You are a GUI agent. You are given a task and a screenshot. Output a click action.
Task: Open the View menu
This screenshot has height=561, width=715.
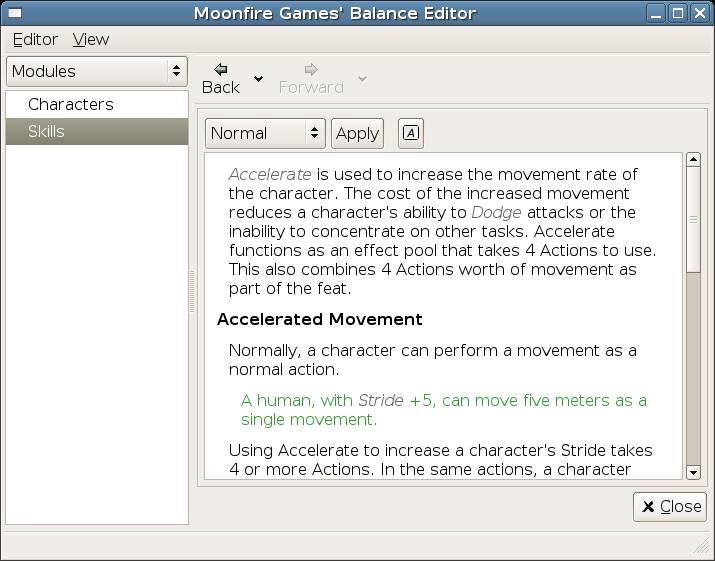pos(91,40)
